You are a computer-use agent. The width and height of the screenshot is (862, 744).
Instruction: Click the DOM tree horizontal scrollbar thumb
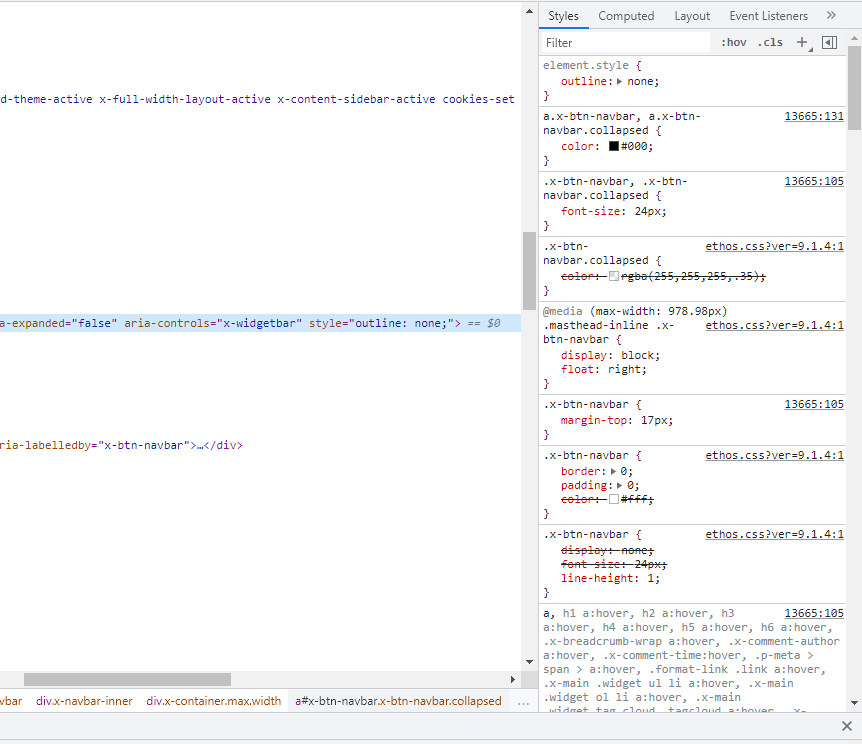[x=127, y=680]
